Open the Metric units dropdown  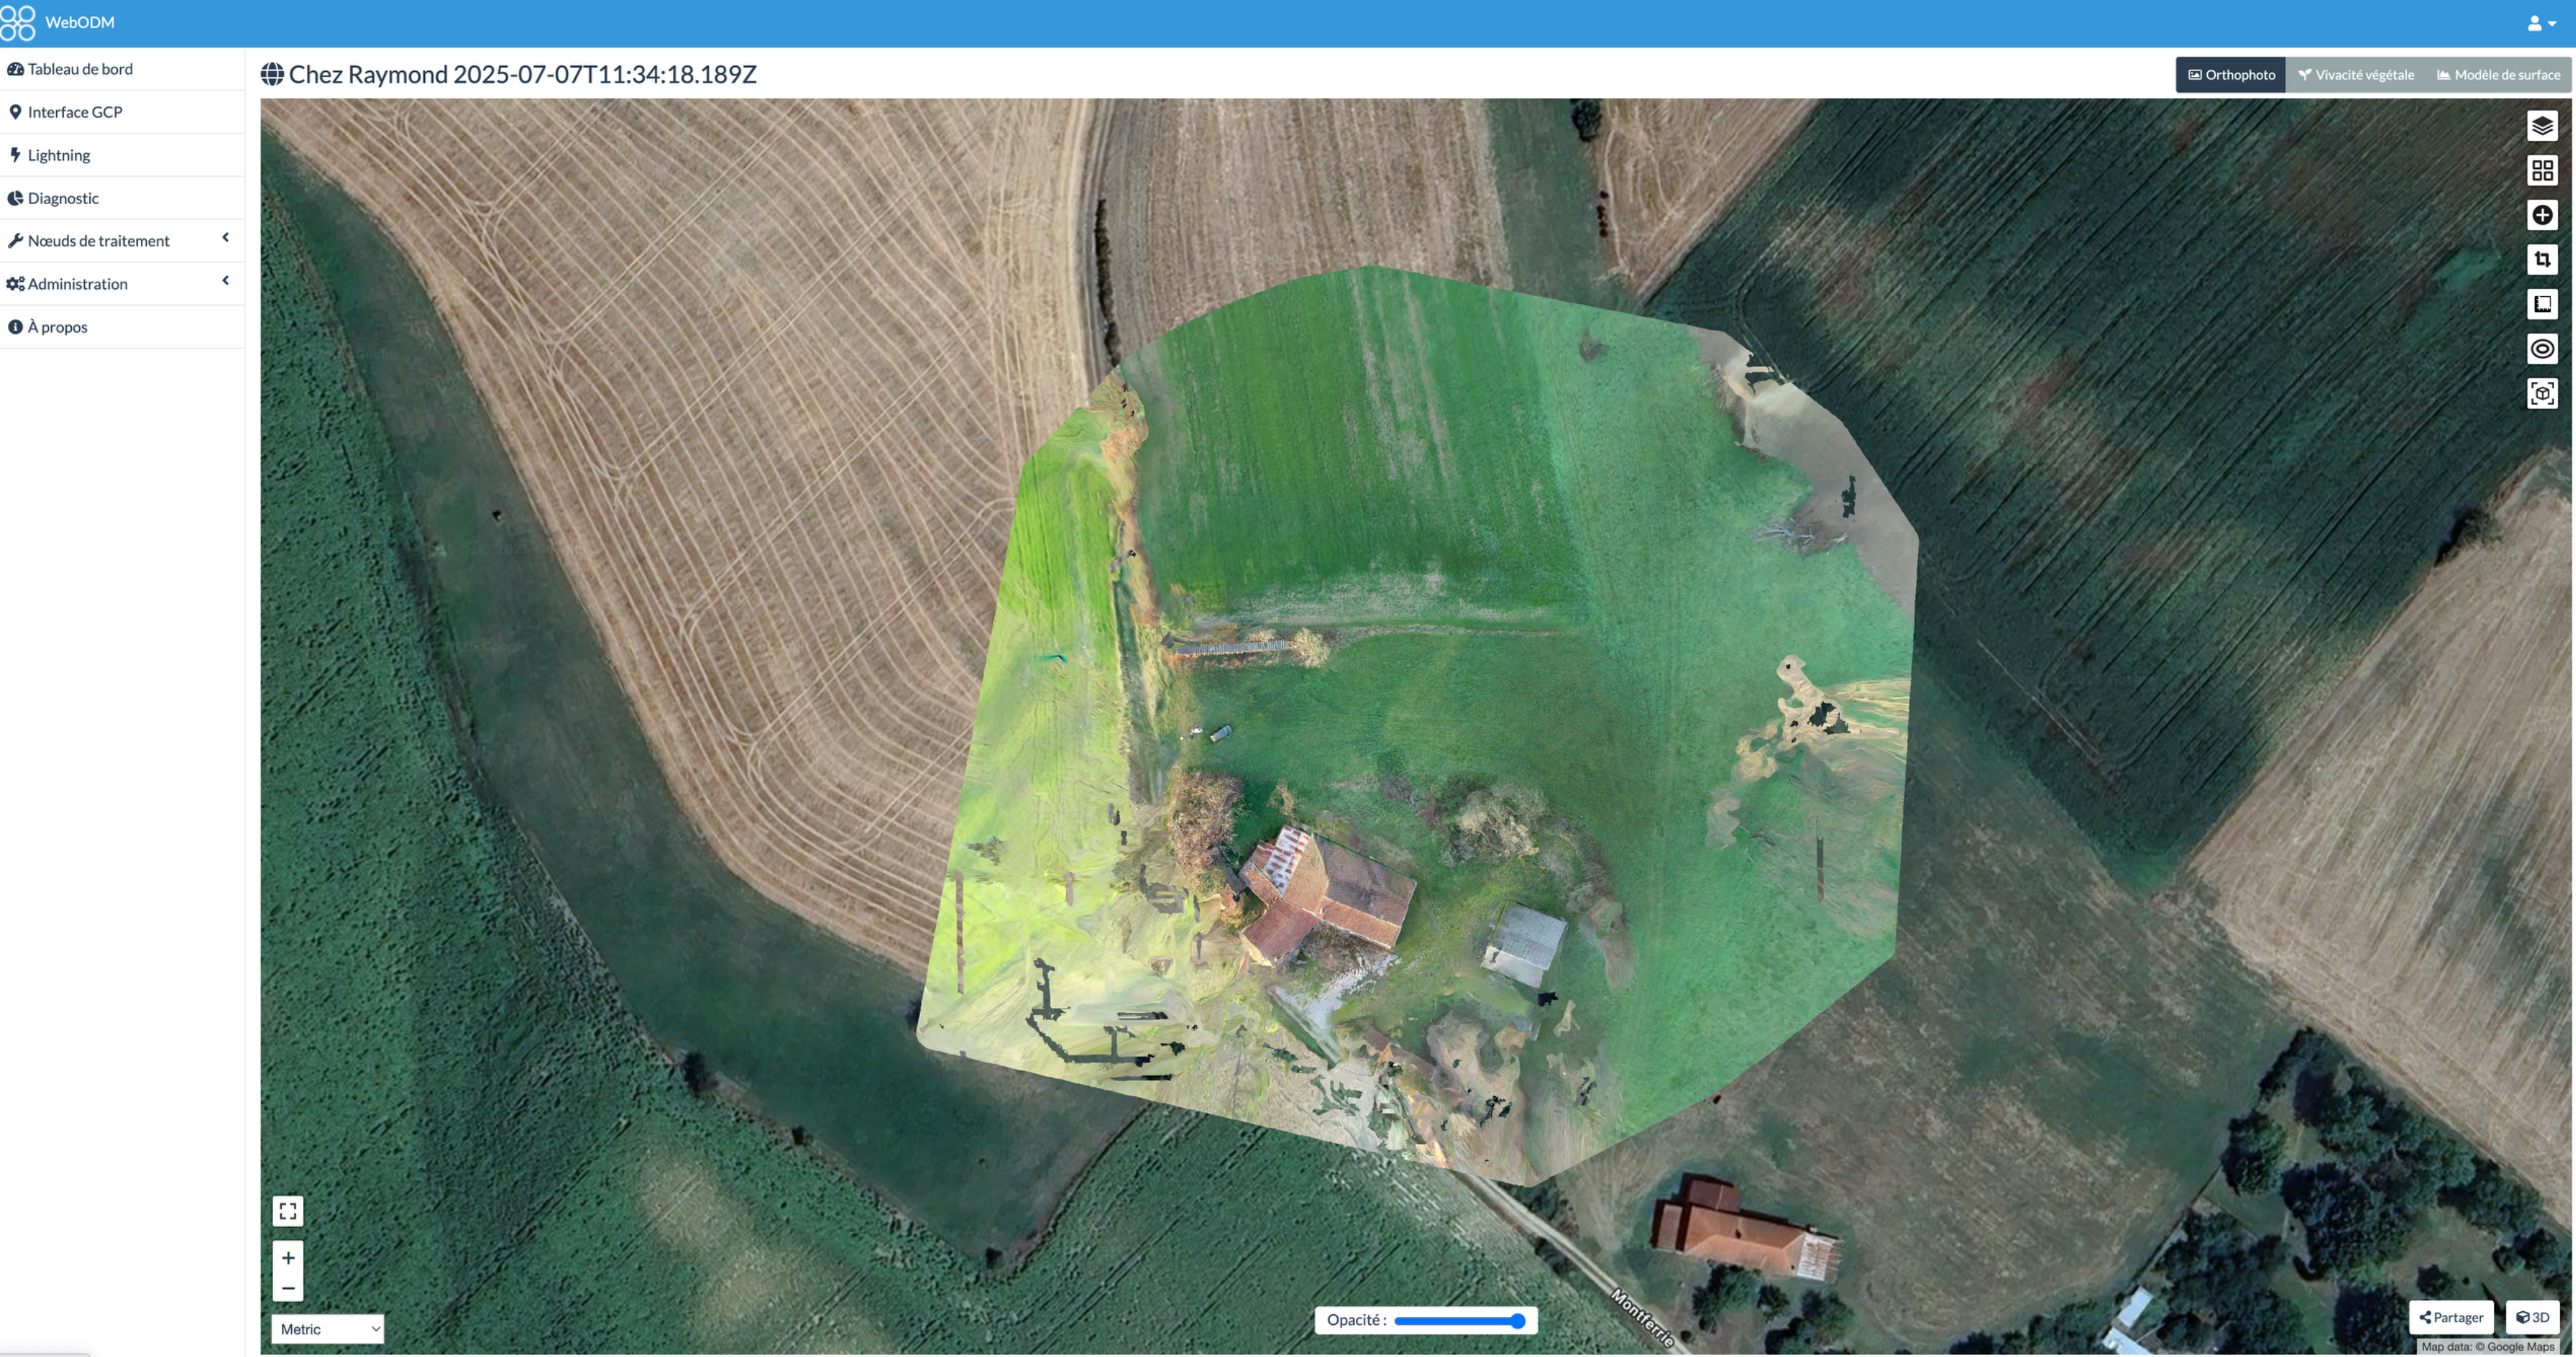[x=328, y=1329]
